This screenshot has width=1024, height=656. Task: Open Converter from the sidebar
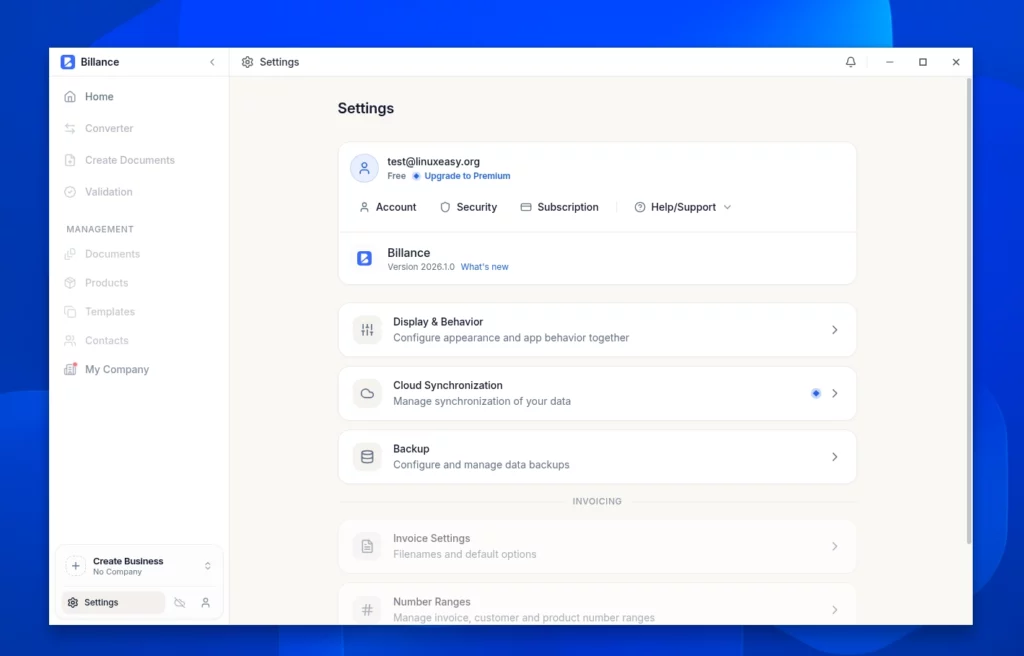[140, 128]
